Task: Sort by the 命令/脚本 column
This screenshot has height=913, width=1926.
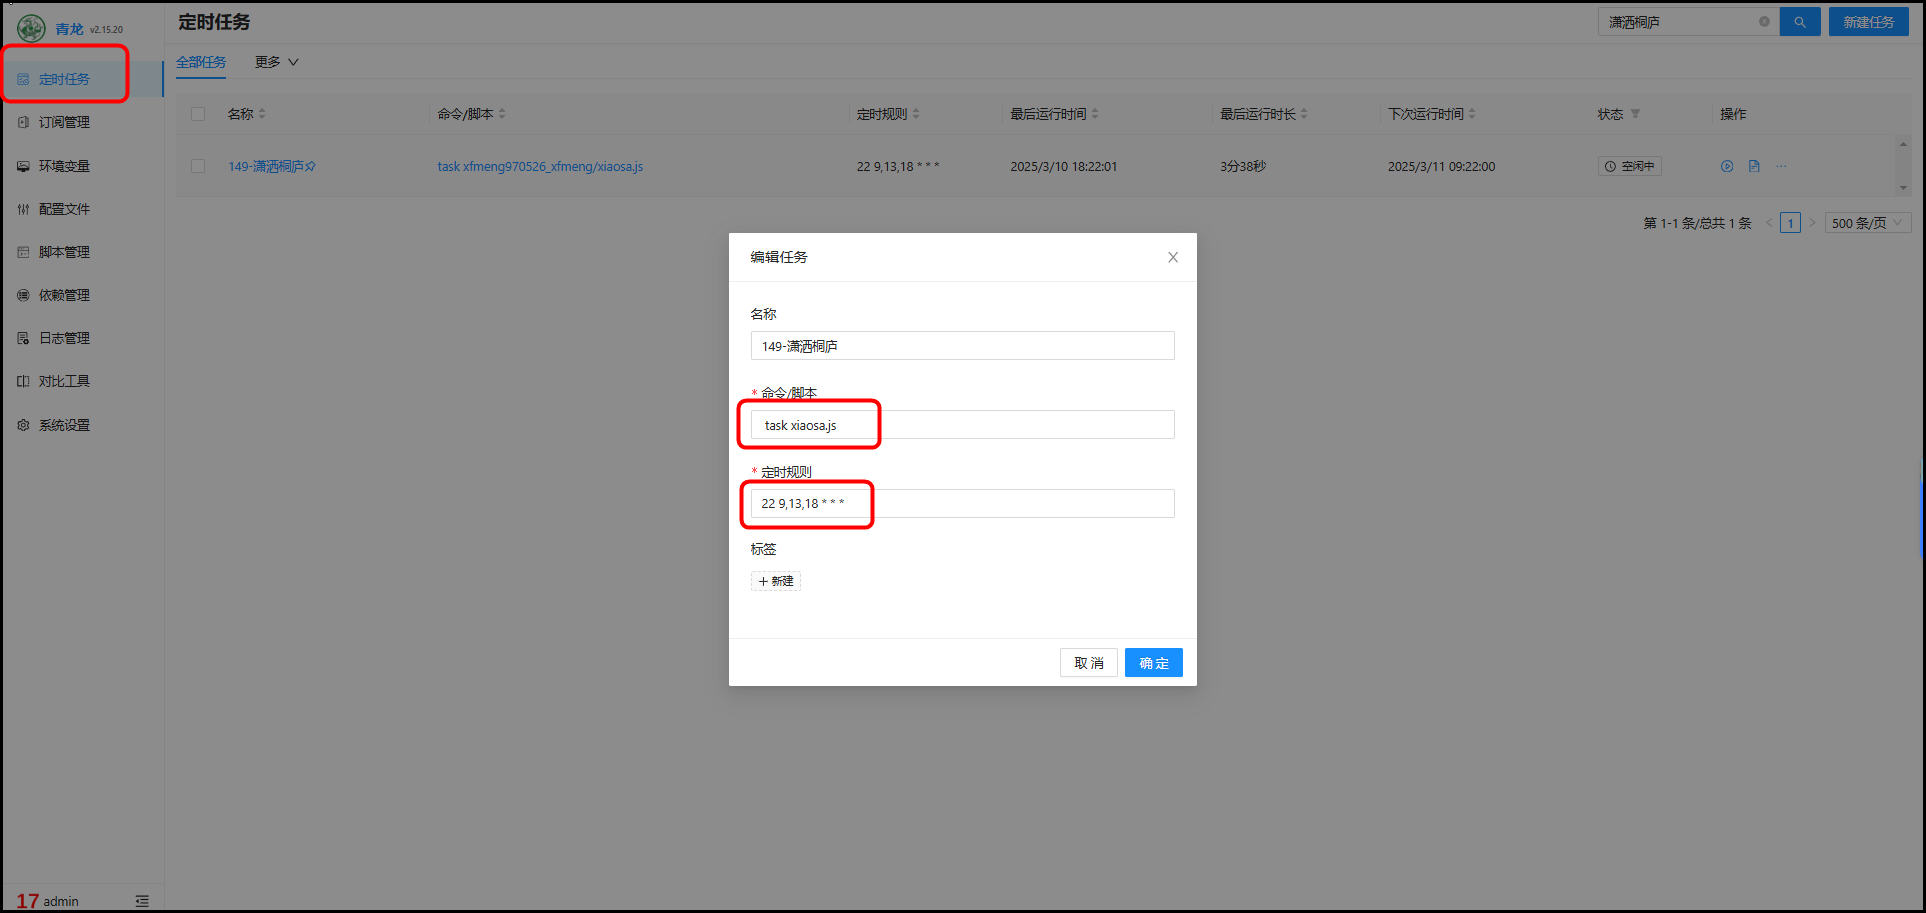Action: [502, 114]
